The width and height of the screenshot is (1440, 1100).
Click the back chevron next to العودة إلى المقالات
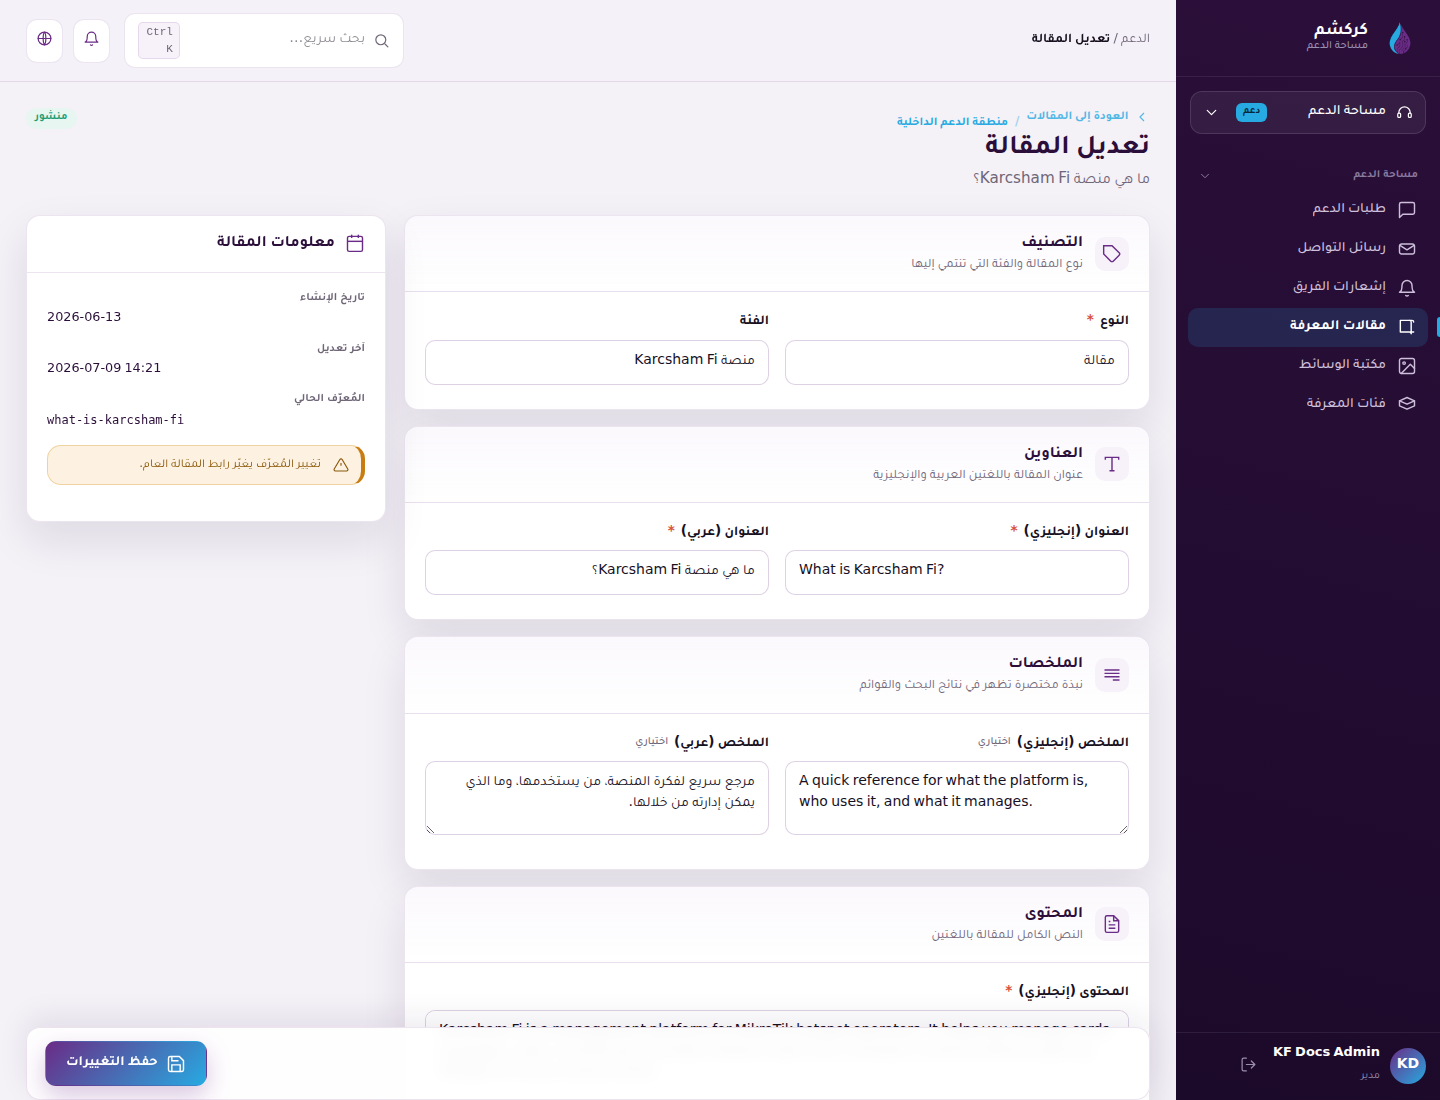pyautogui.click(x=1142, y=117)
